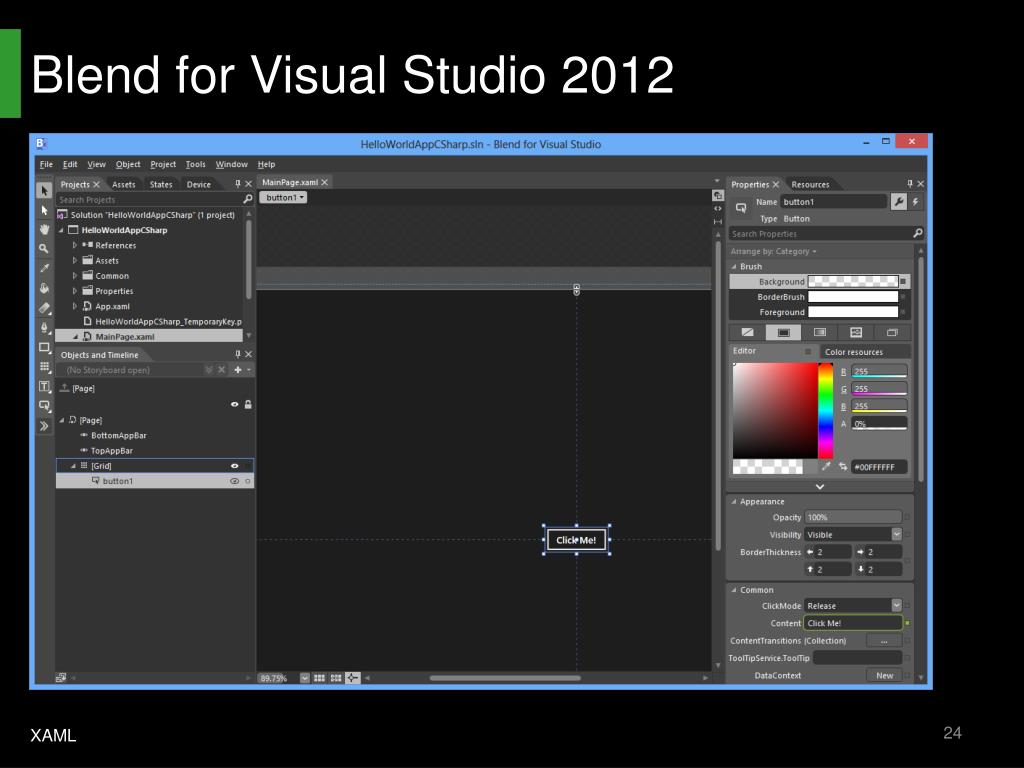The image size is (1024, 768).
Task: Click the return scope to Page icon
Action: click(64, 388)
